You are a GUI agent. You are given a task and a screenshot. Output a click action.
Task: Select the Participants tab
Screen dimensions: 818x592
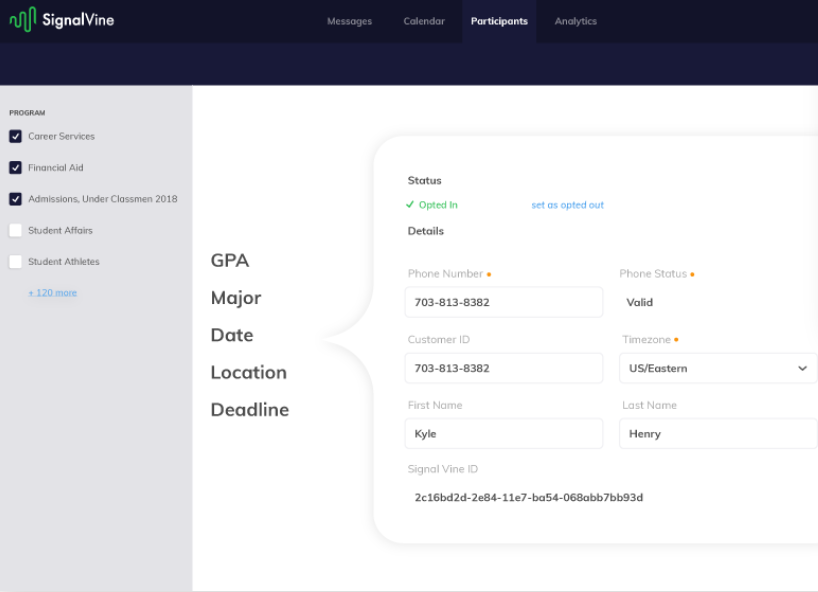pos(499,20)
